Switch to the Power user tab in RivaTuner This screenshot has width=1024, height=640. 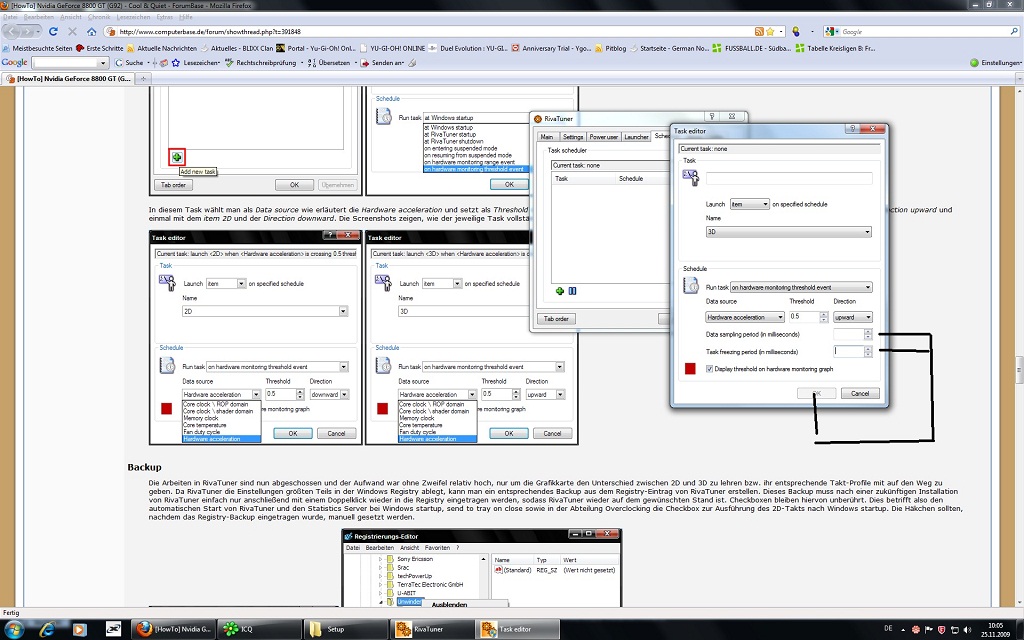(x=603, y=136)
